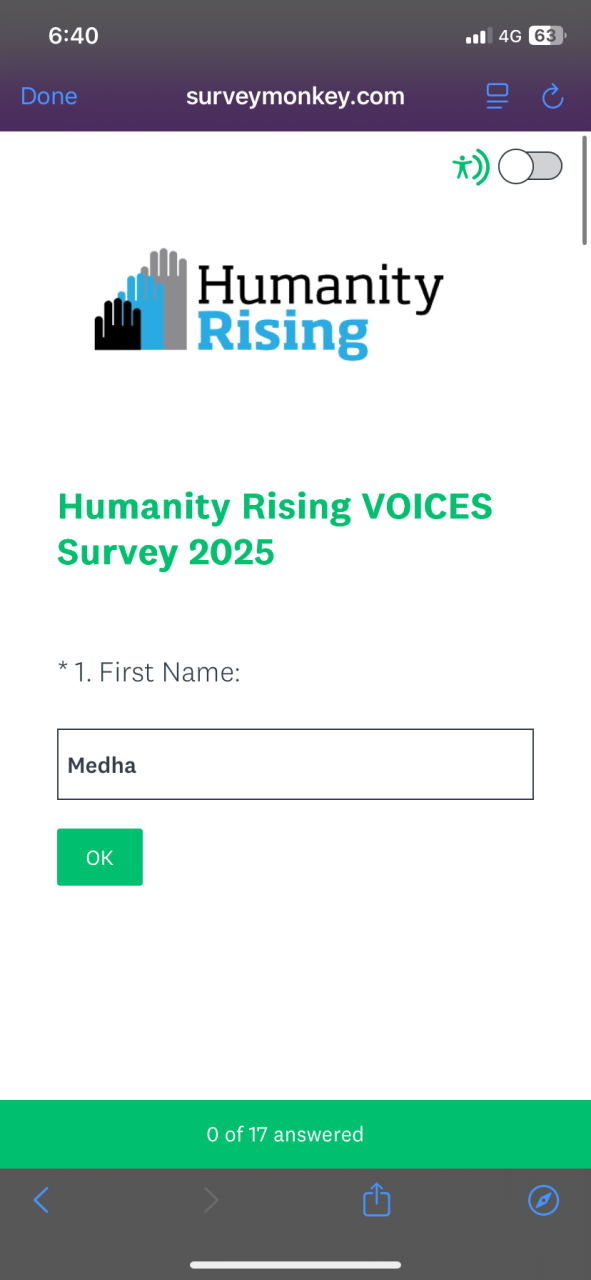Screen dimensions: 591x1280
Task: Open the share sheet icon
Action: click(x=376, y=1198)
